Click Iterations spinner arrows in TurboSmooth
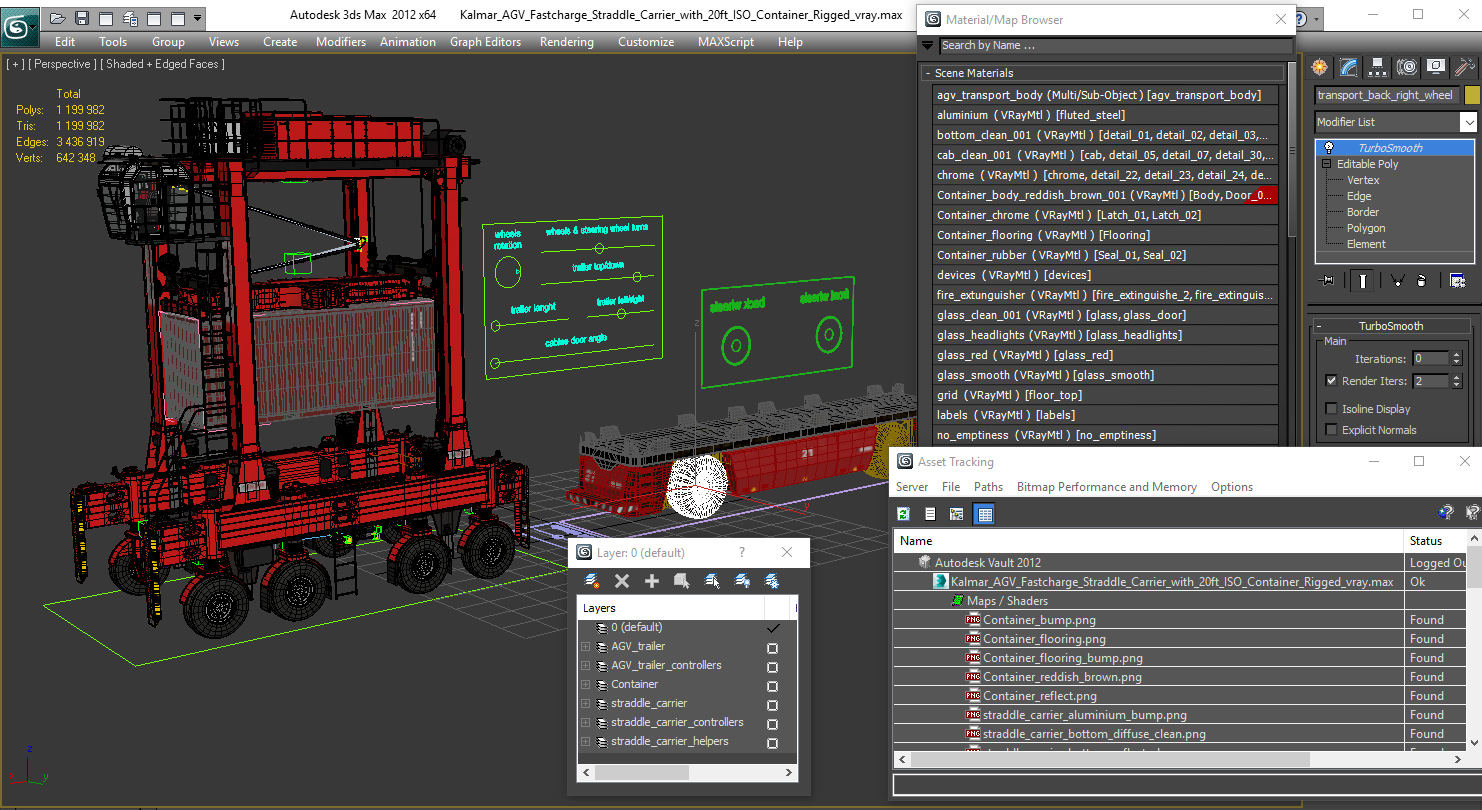The image size is (1482, 810). 1456,358
